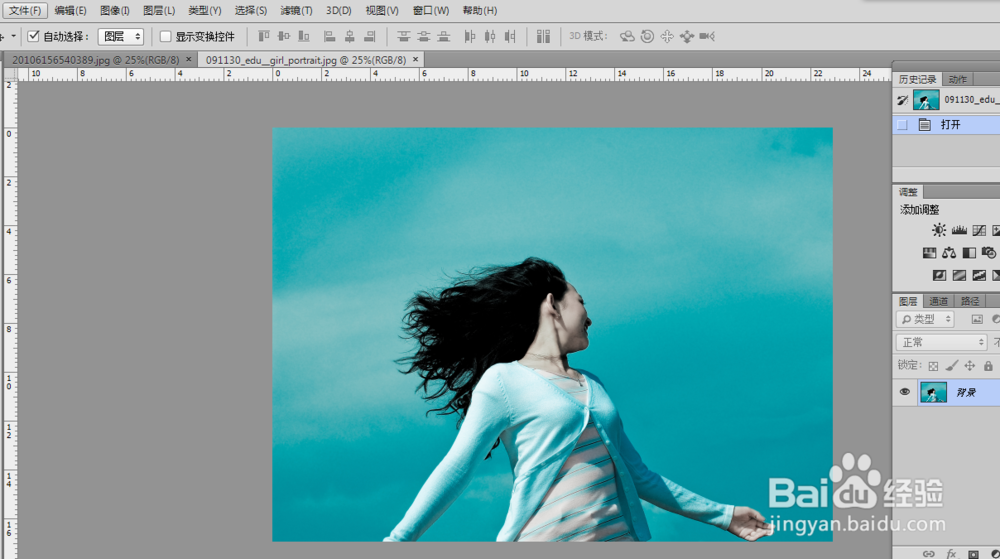Switch to the 通道 tab
Viewport: 1000px width, 559px height.
coord(938,301)
